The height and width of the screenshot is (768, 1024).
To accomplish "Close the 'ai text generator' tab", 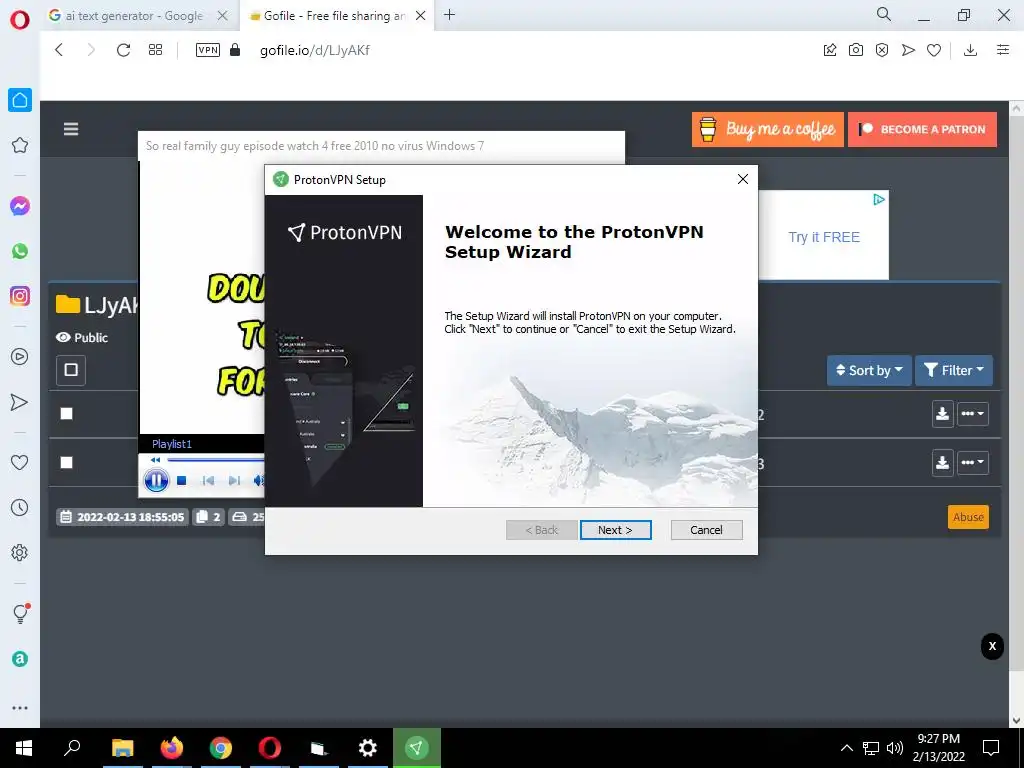I will click(223, 16).
